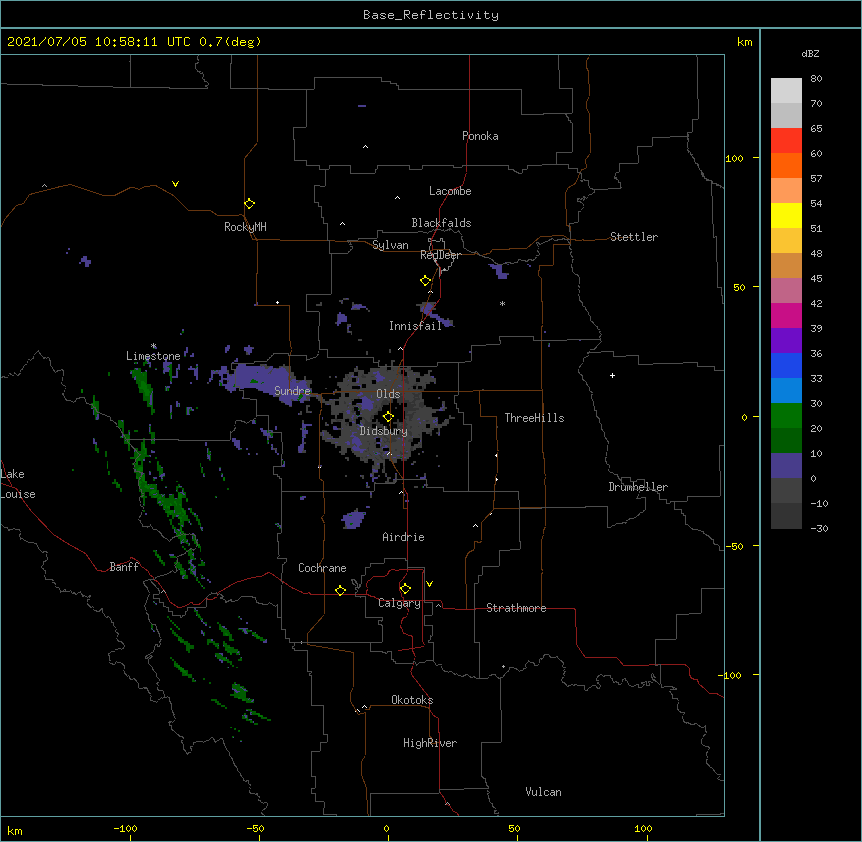Click the Lacombe city label
The width and height of the screenshot is (862, 842).
(x=450, y=191)
